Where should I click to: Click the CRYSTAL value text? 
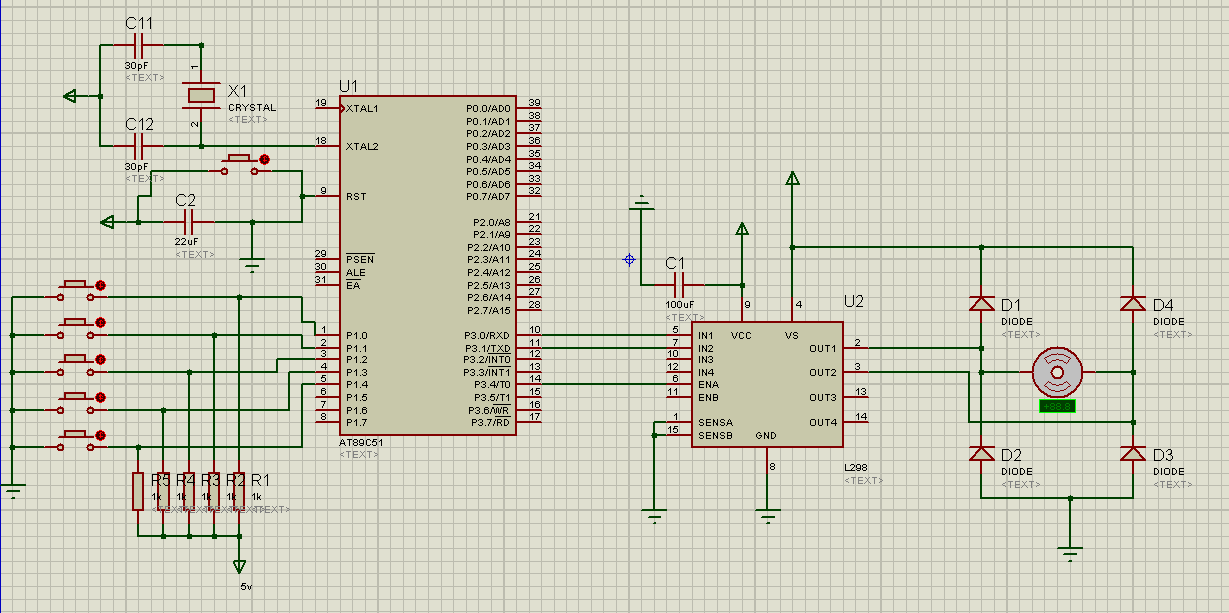click(x=252, y=108)
